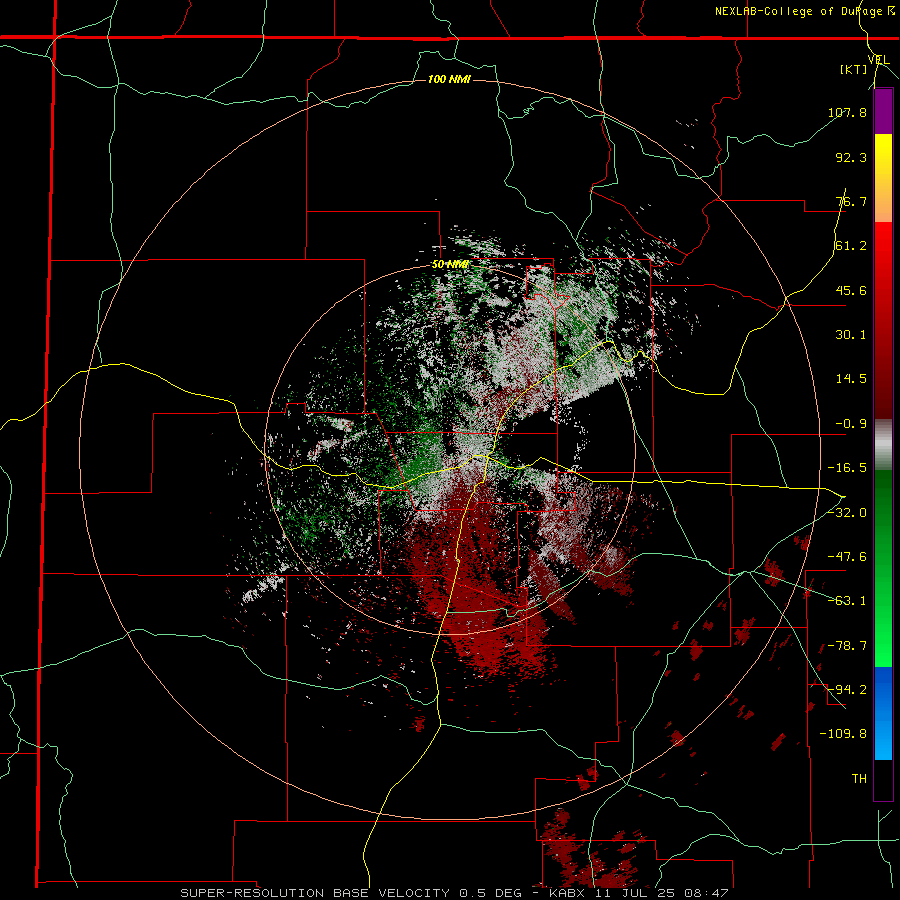The width and height of the screenshot is (900, 900).
Task: Select the 76.7 scale value
Action: click(x=851, y=201)
